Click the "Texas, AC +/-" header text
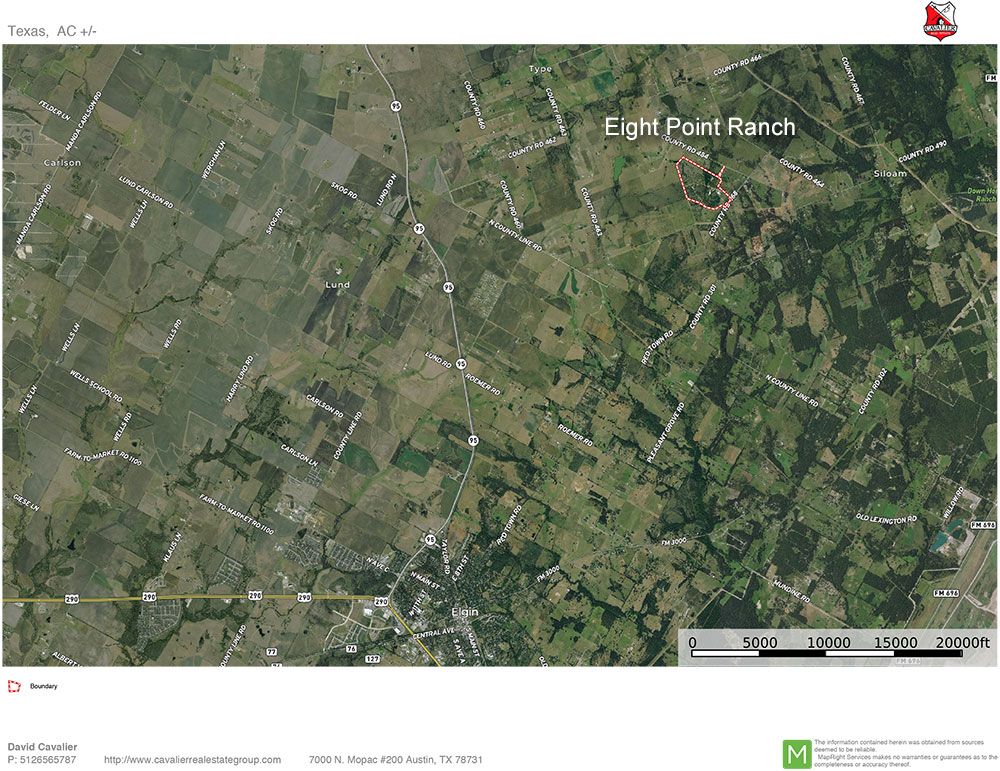The height and width of the screenshot is (771, 1000). tap(52, 31)
